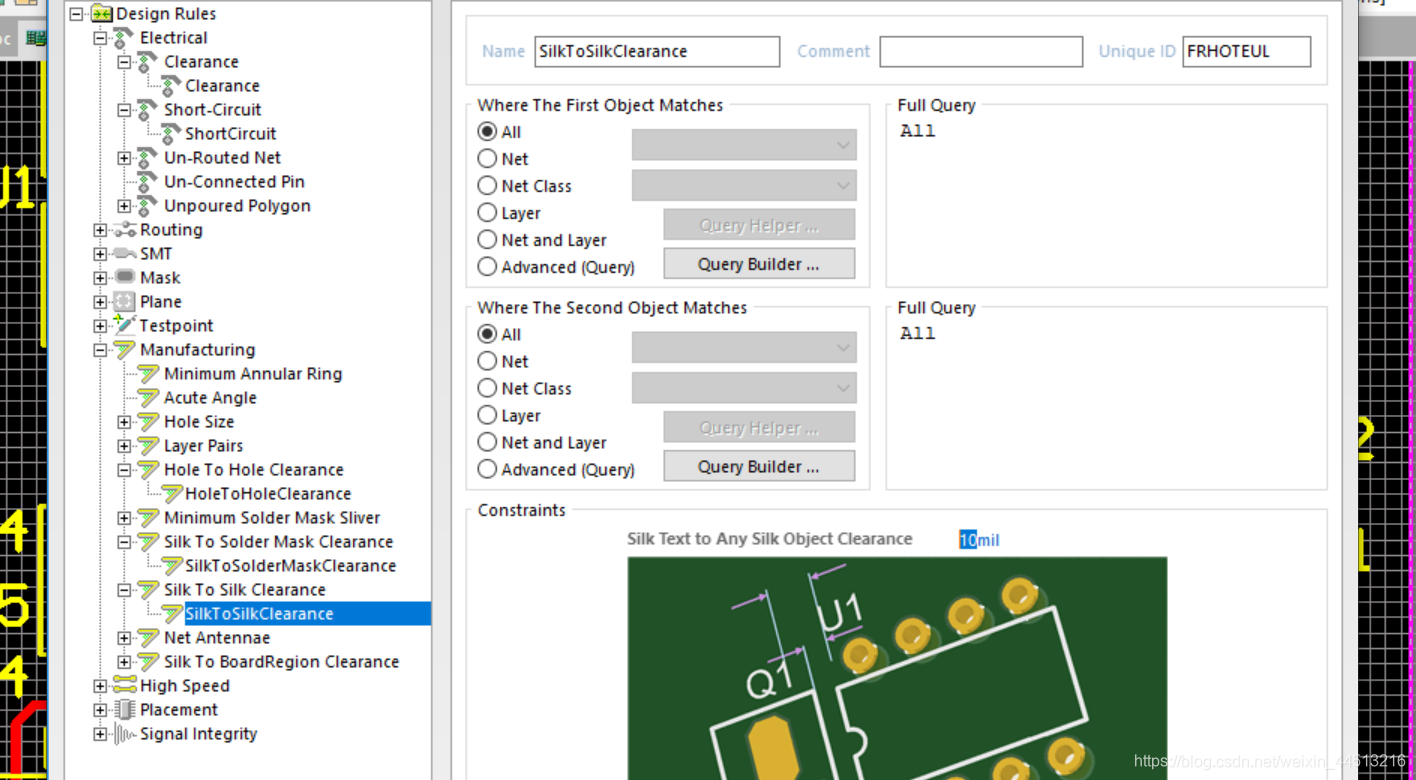Select the Signal Integrity tree item
Screen dimensions: 1416x780
pyautogui.click(x=198, y=734)
